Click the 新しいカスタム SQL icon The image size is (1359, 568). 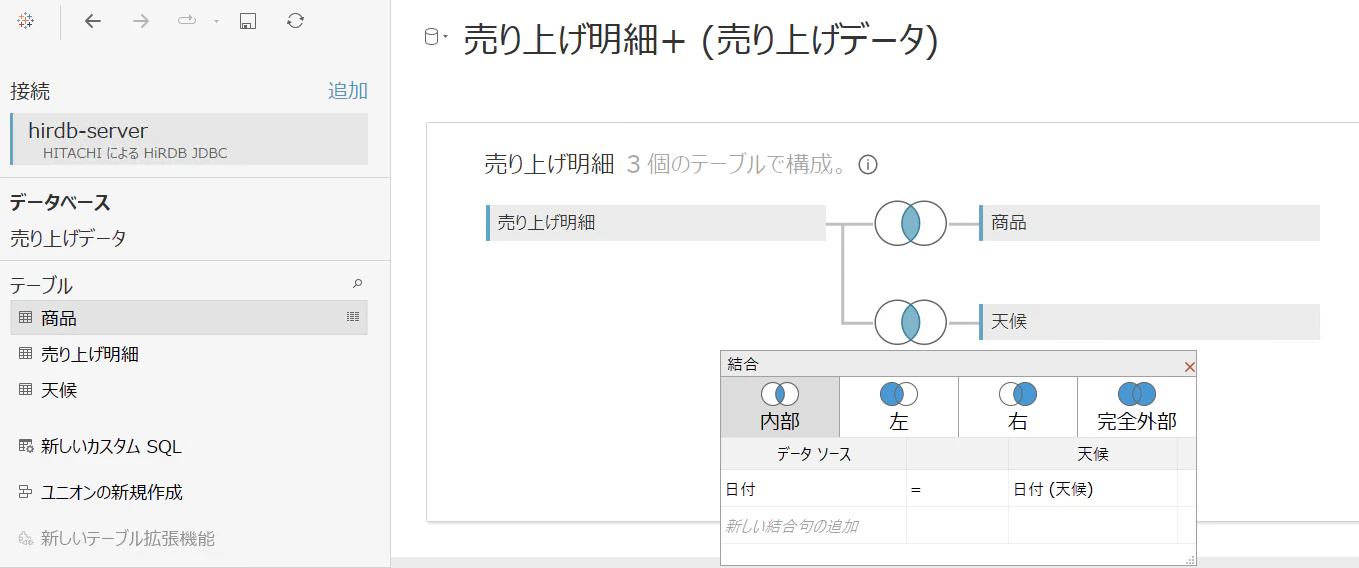pyautogui.click(x=26, y=447)
